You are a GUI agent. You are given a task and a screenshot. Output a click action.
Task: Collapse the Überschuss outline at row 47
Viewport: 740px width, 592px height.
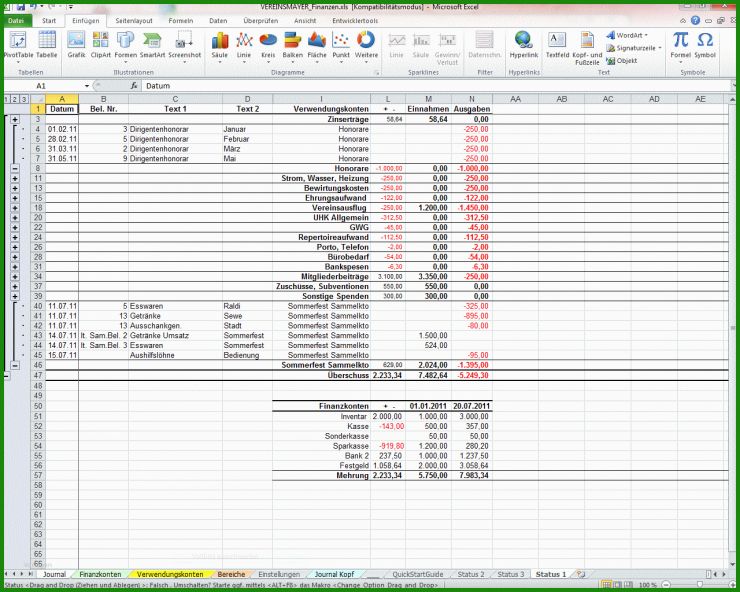pyautogui.click(x=6, y=376)
